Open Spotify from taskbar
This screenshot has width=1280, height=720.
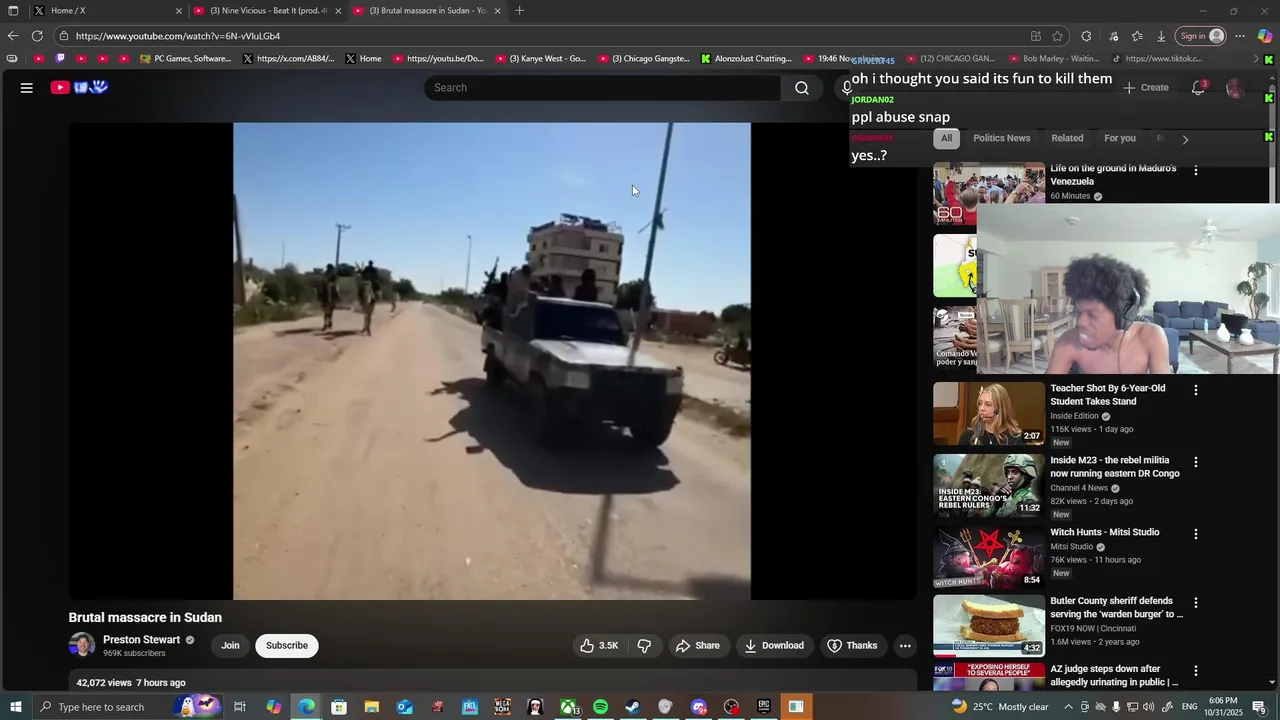600,707
